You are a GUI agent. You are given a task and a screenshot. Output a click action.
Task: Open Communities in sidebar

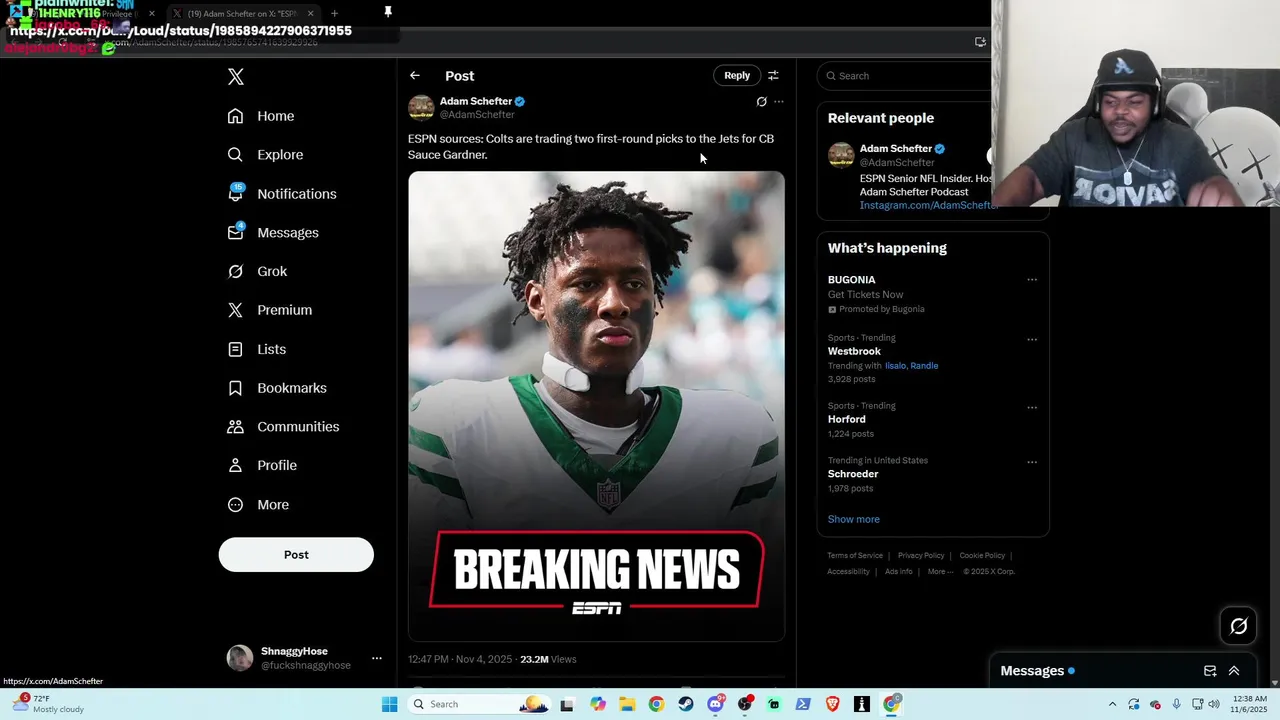click(x=283, y=426)
